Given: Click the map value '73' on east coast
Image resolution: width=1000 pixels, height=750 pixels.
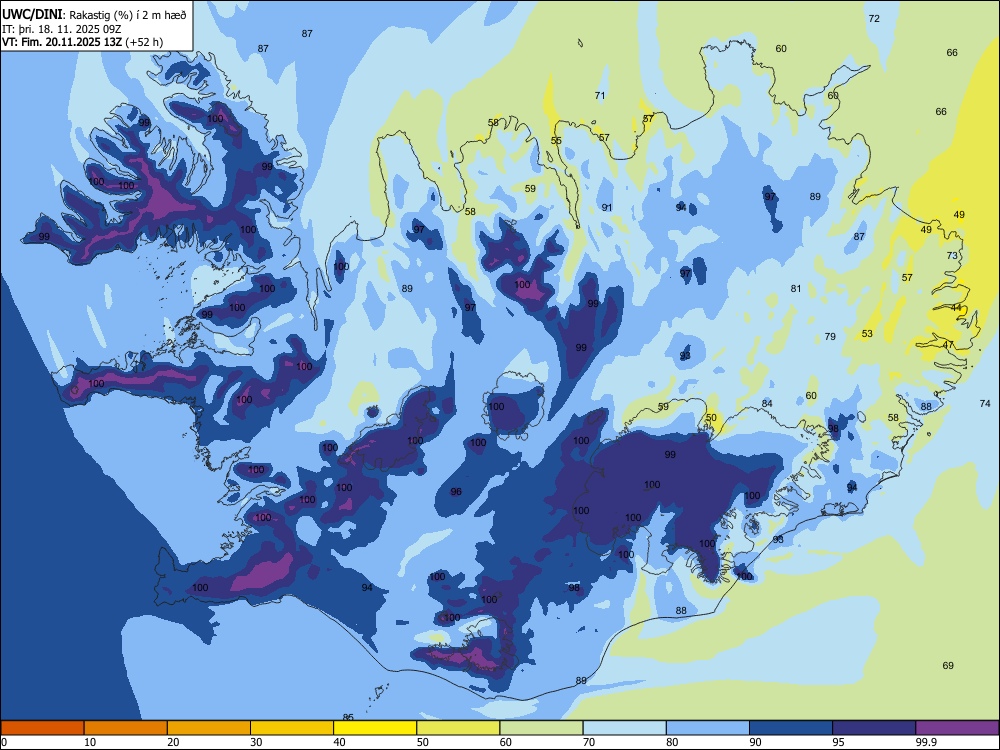Looking at the screenshot, I should point(952,255).
